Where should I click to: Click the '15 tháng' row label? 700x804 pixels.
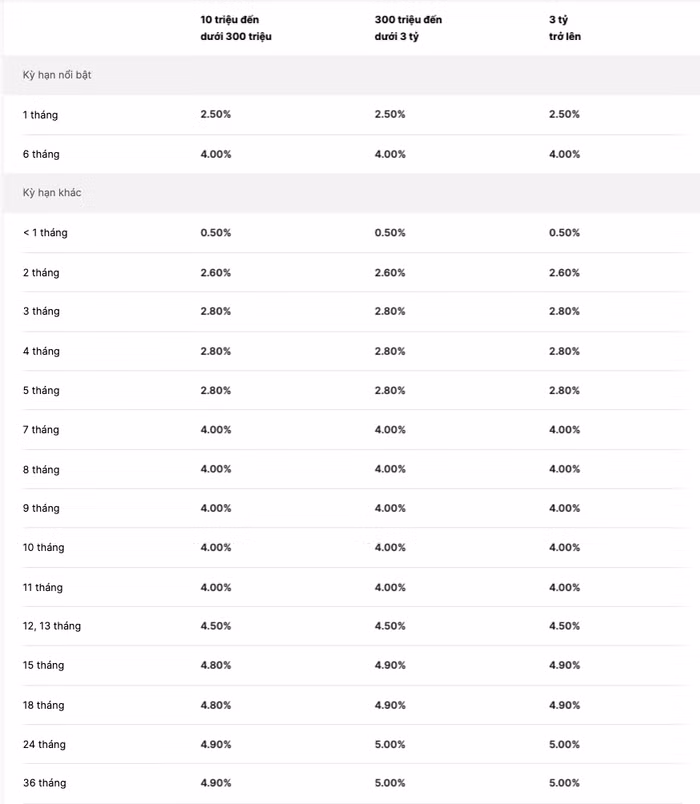tap(43, 665)
